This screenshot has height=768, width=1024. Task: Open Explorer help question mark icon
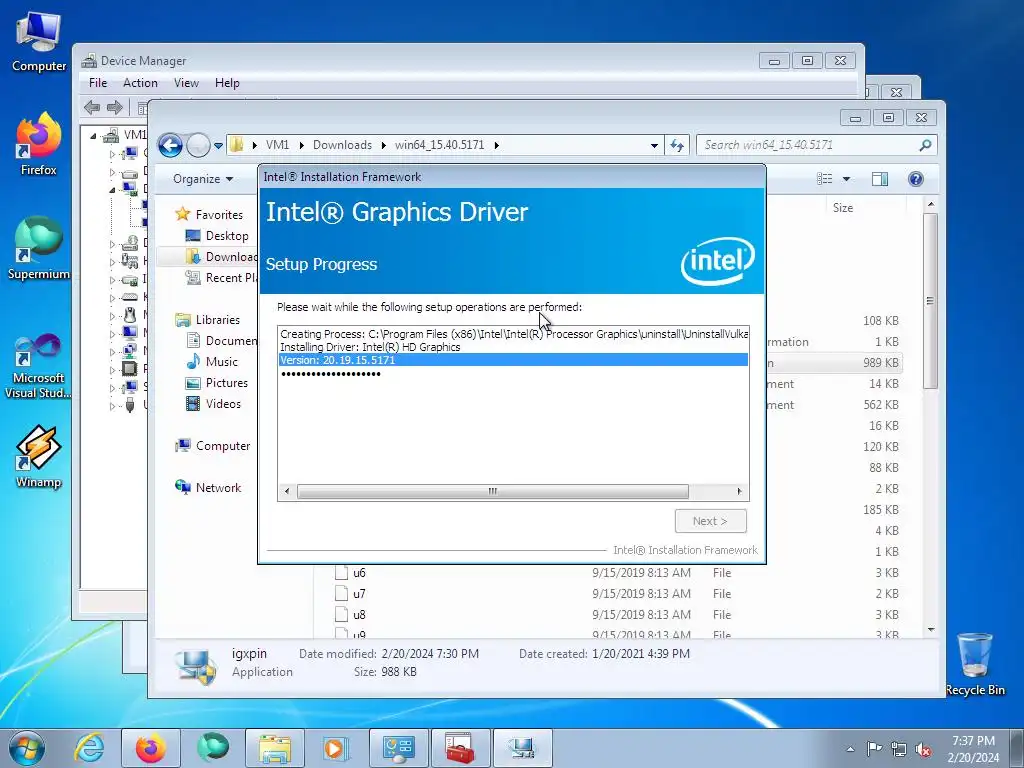[x=916, y=179]
